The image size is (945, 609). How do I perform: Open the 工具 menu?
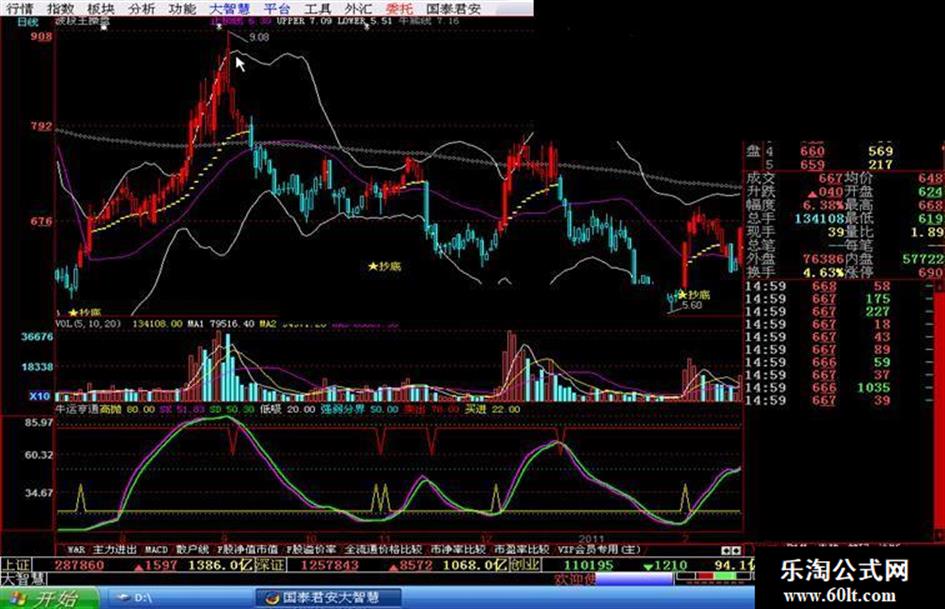[x=318, y=8]
